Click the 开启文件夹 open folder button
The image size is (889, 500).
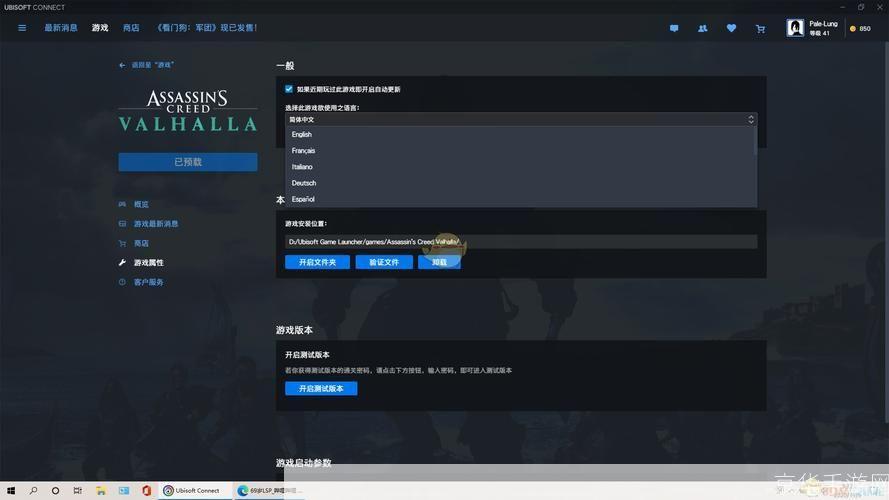(318, 262)
